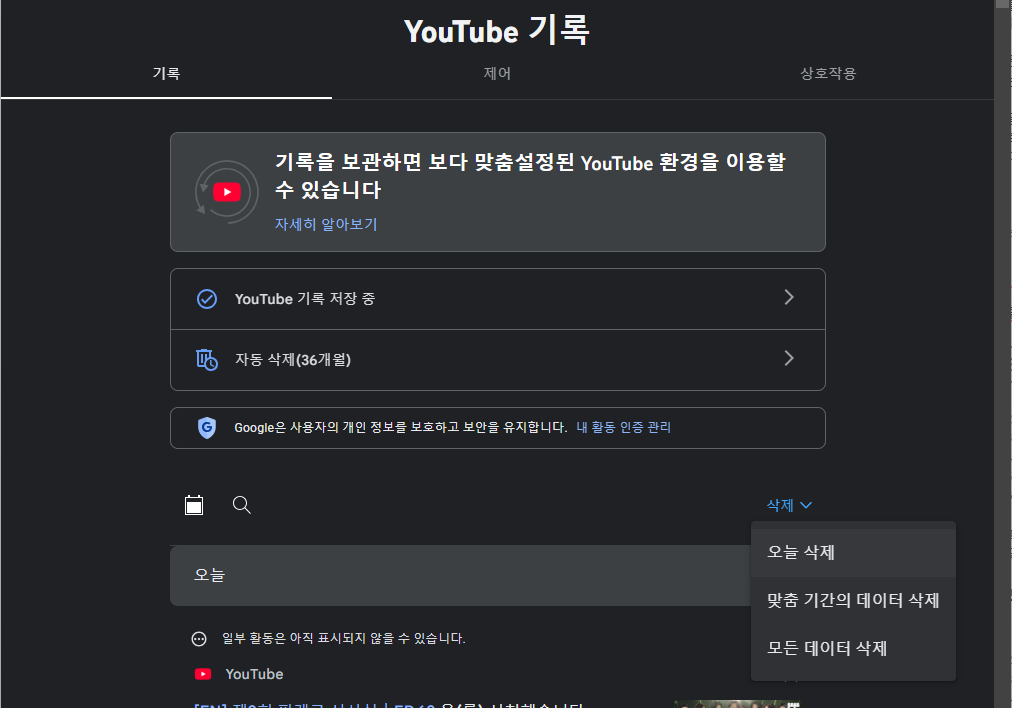
Task: Expand chevron on 자동 삭제(36개월) row
Action: click(x=789, y=358)
